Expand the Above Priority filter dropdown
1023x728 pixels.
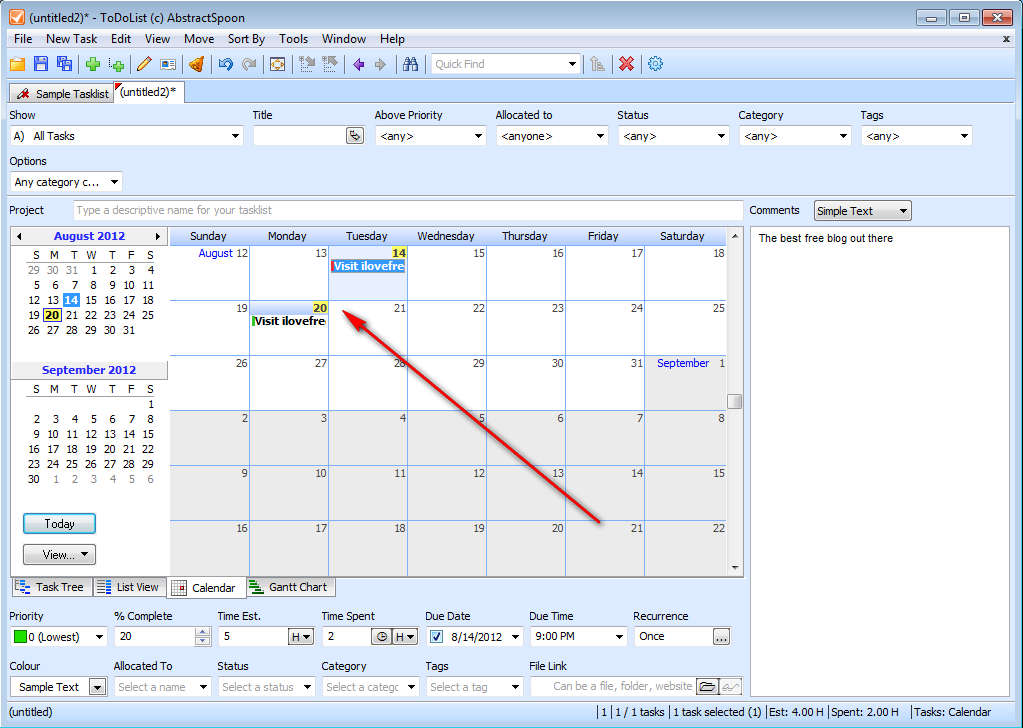pyautogui.click(x=478, y=136)
